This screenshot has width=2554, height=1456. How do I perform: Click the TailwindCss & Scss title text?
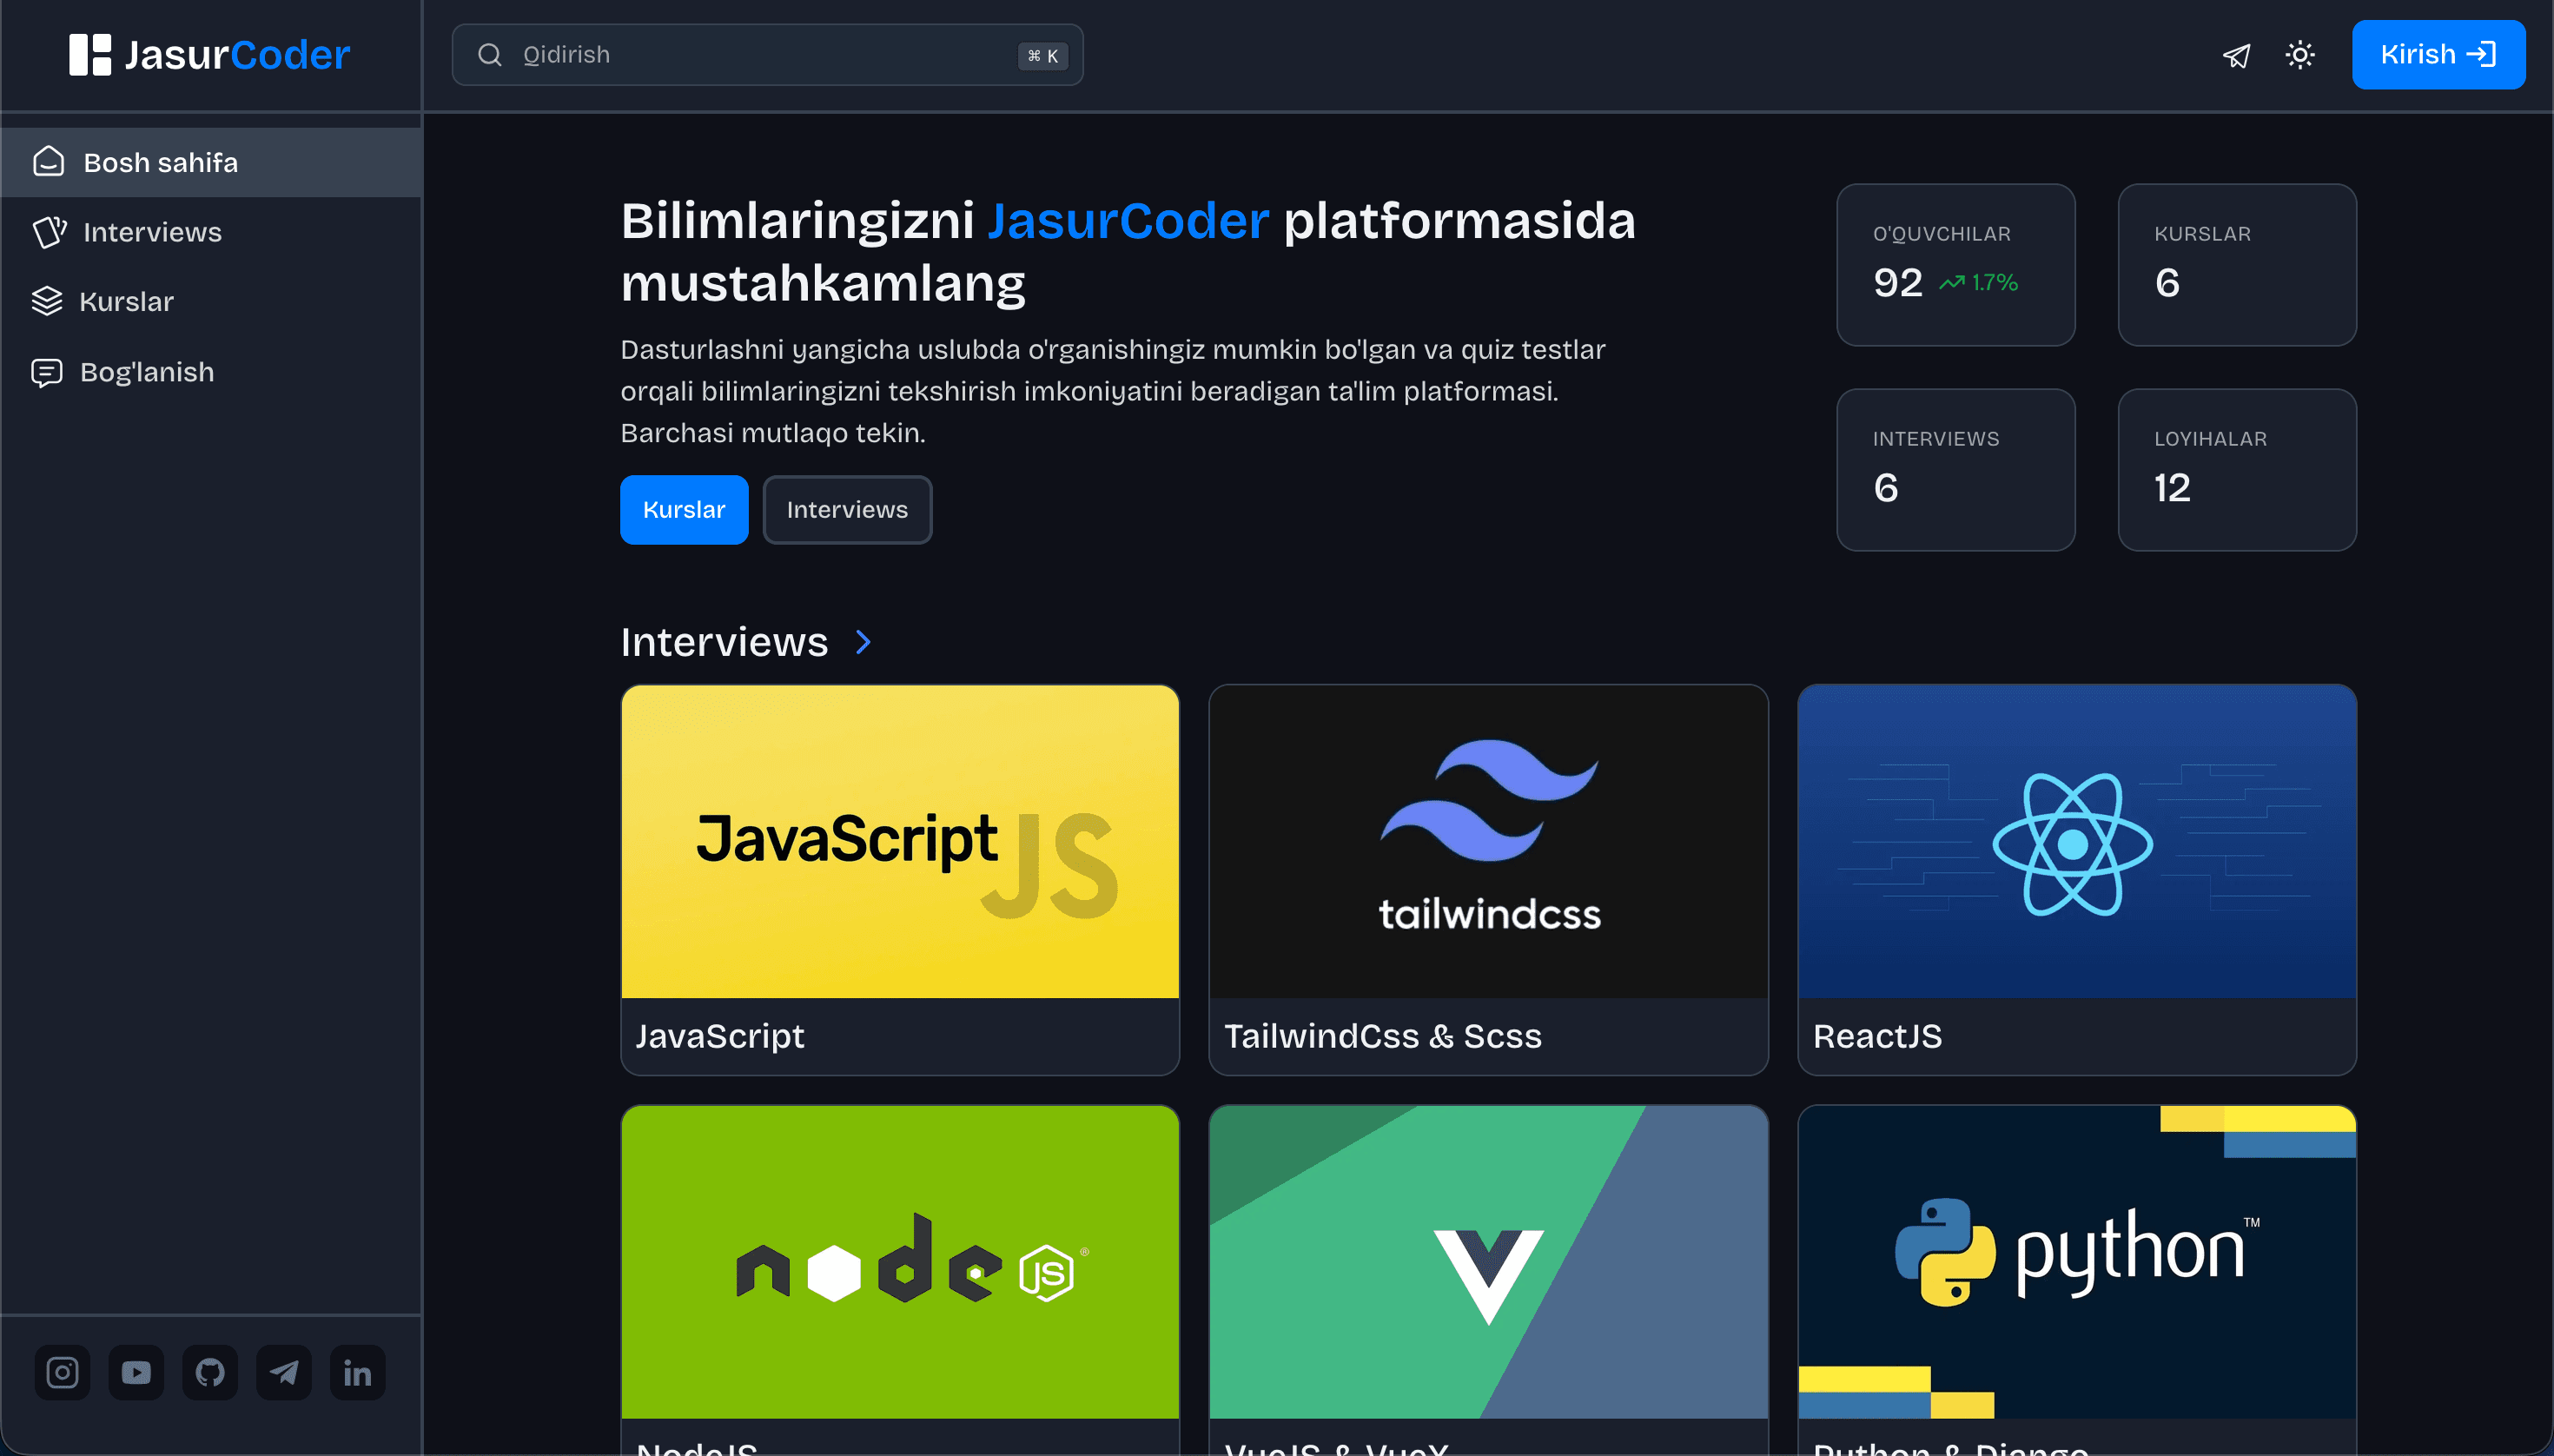tap(1383, 1036)
